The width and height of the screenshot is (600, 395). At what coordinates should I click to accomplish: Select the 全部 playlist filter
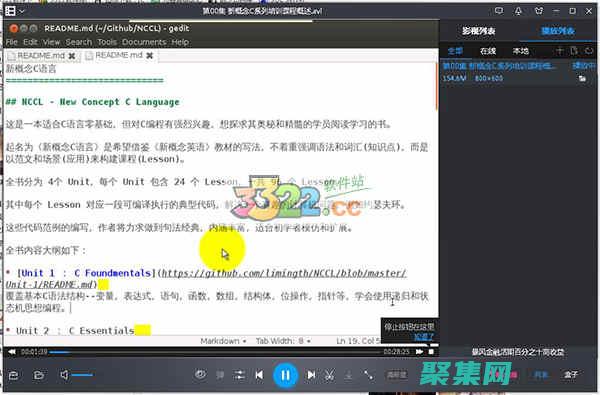tap(455, 51)
